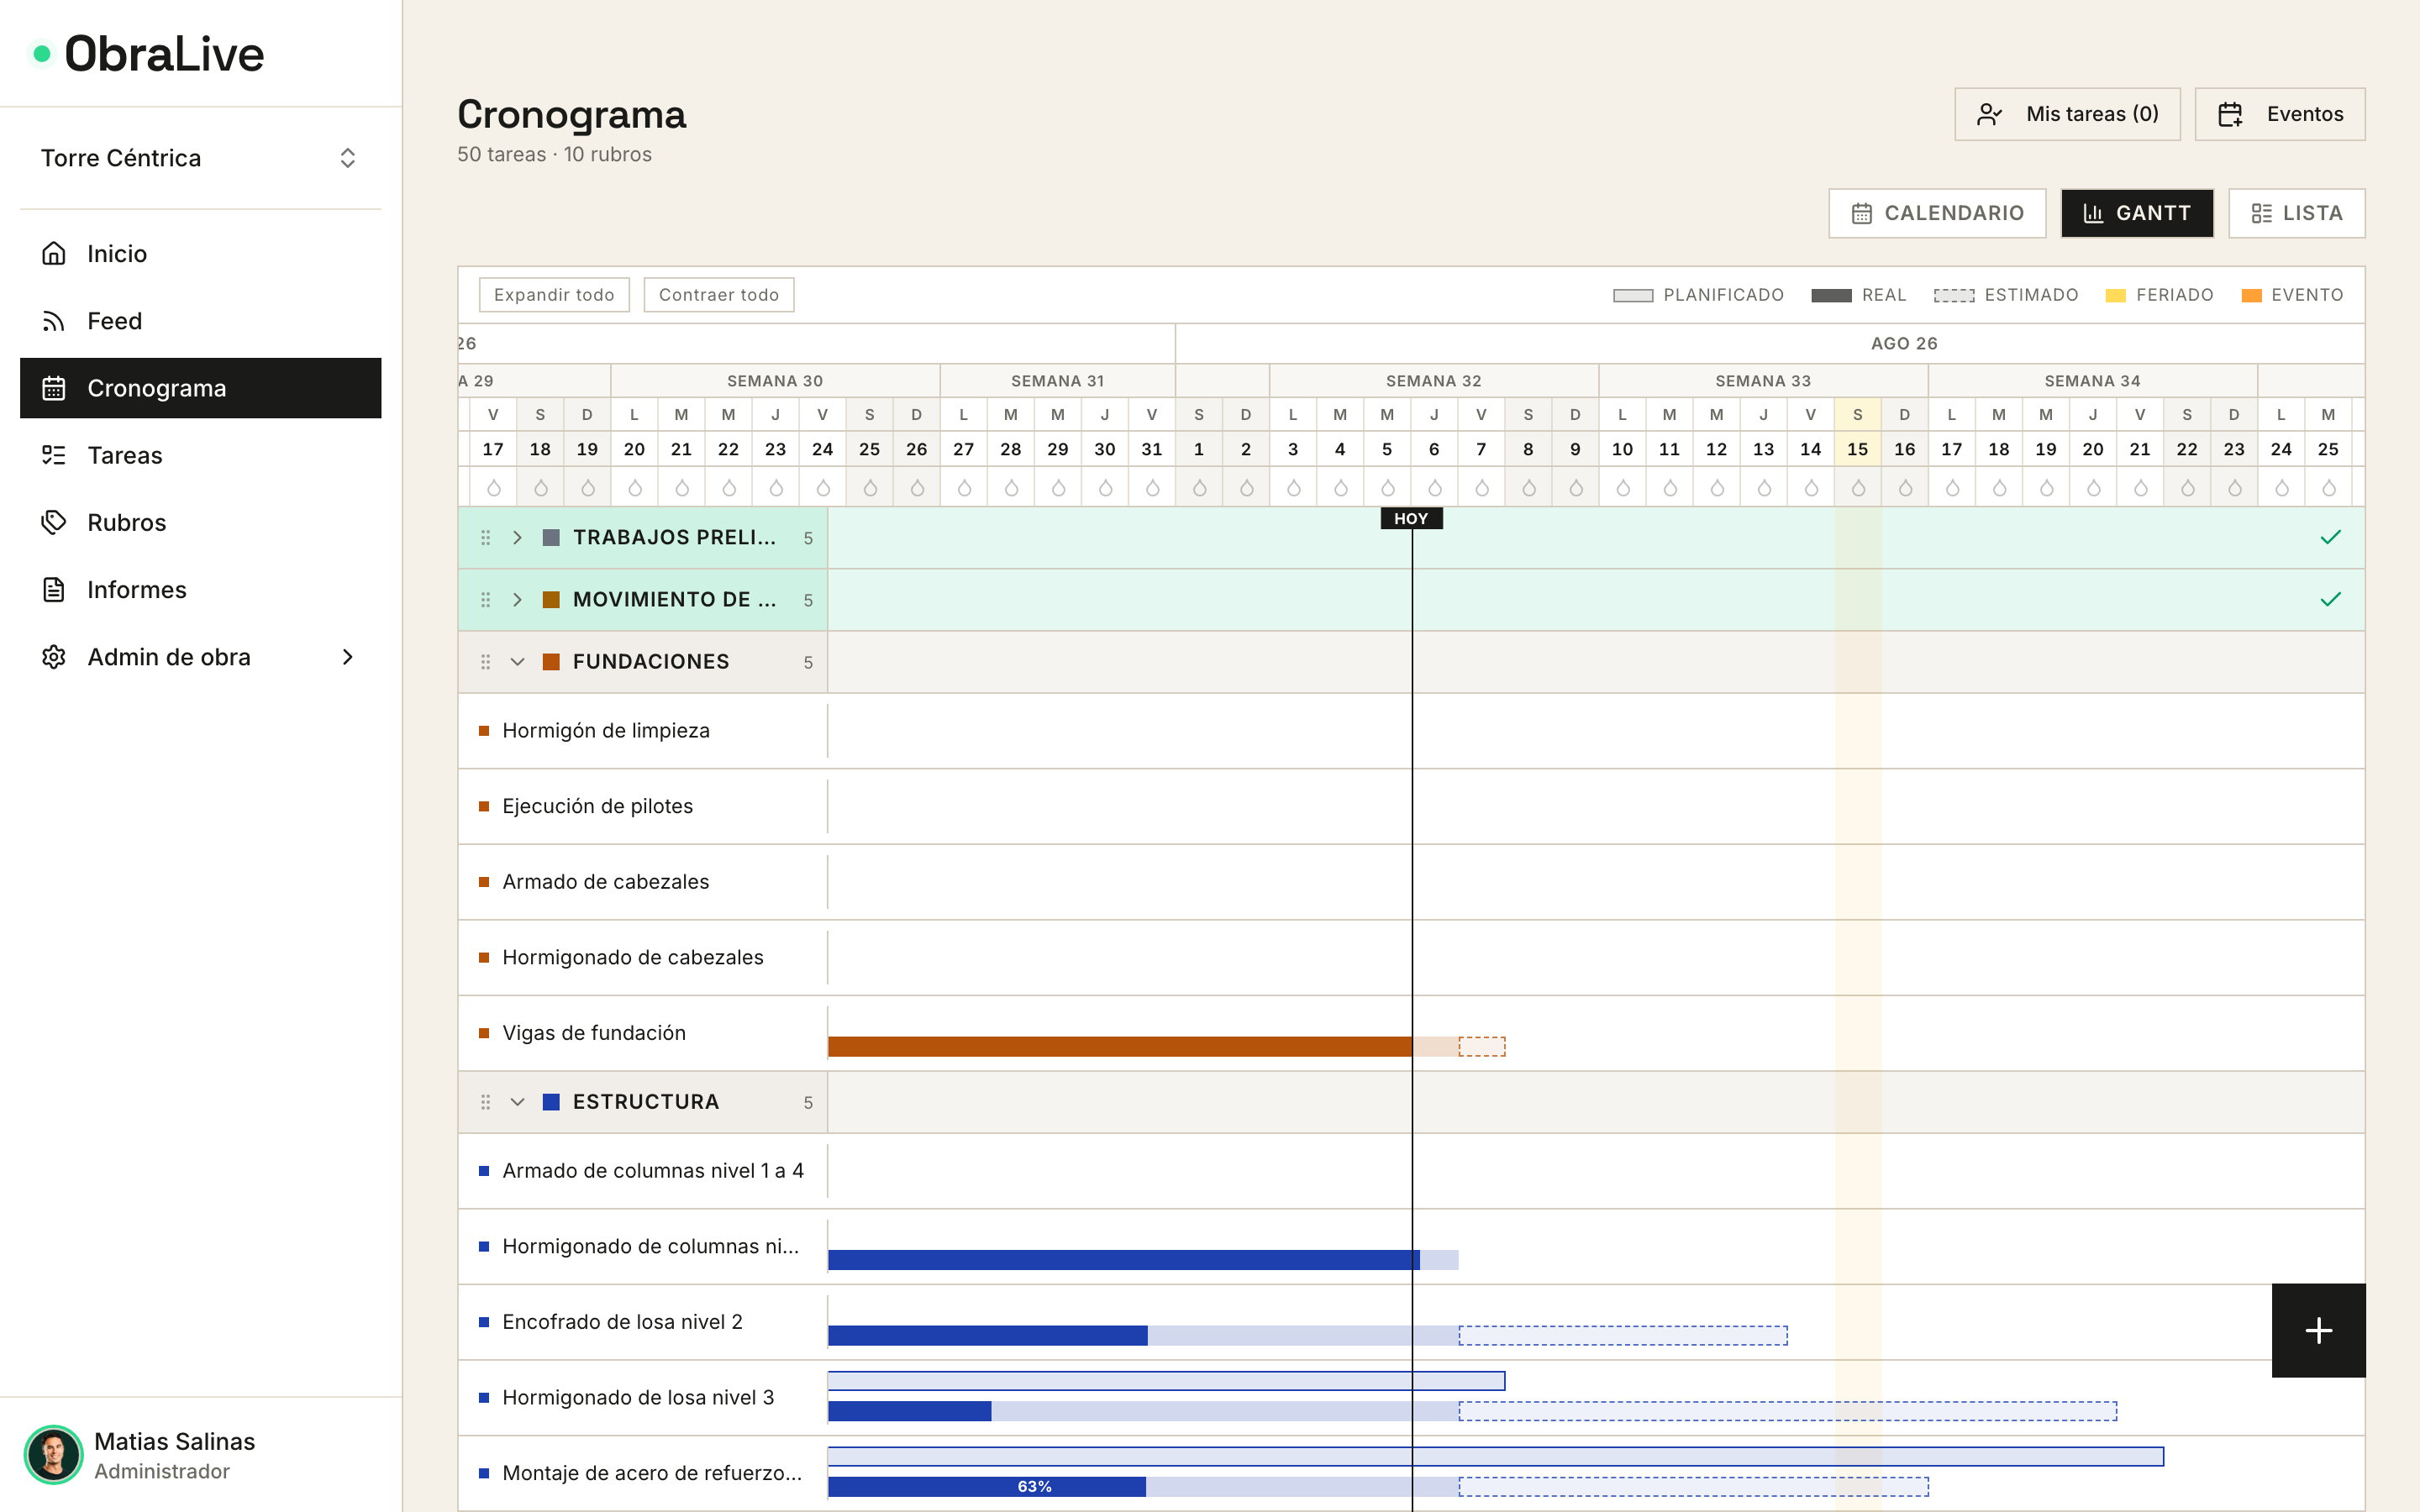Viewport: 2420px width, 1512px height.
Task: Select the Hormigonado de cabezales task
Action: [x=632, y=958]
